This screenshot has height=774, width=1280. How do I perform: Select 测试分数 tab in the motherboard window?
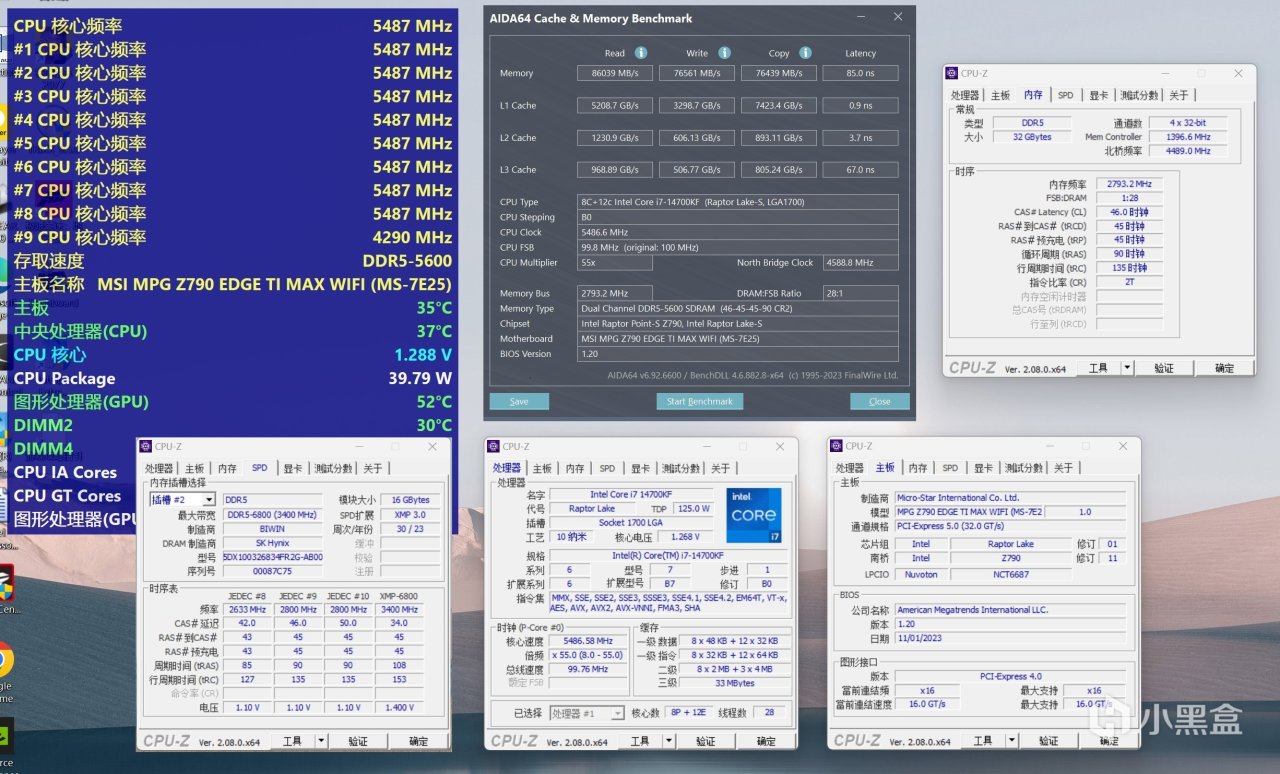[1023, 468]
